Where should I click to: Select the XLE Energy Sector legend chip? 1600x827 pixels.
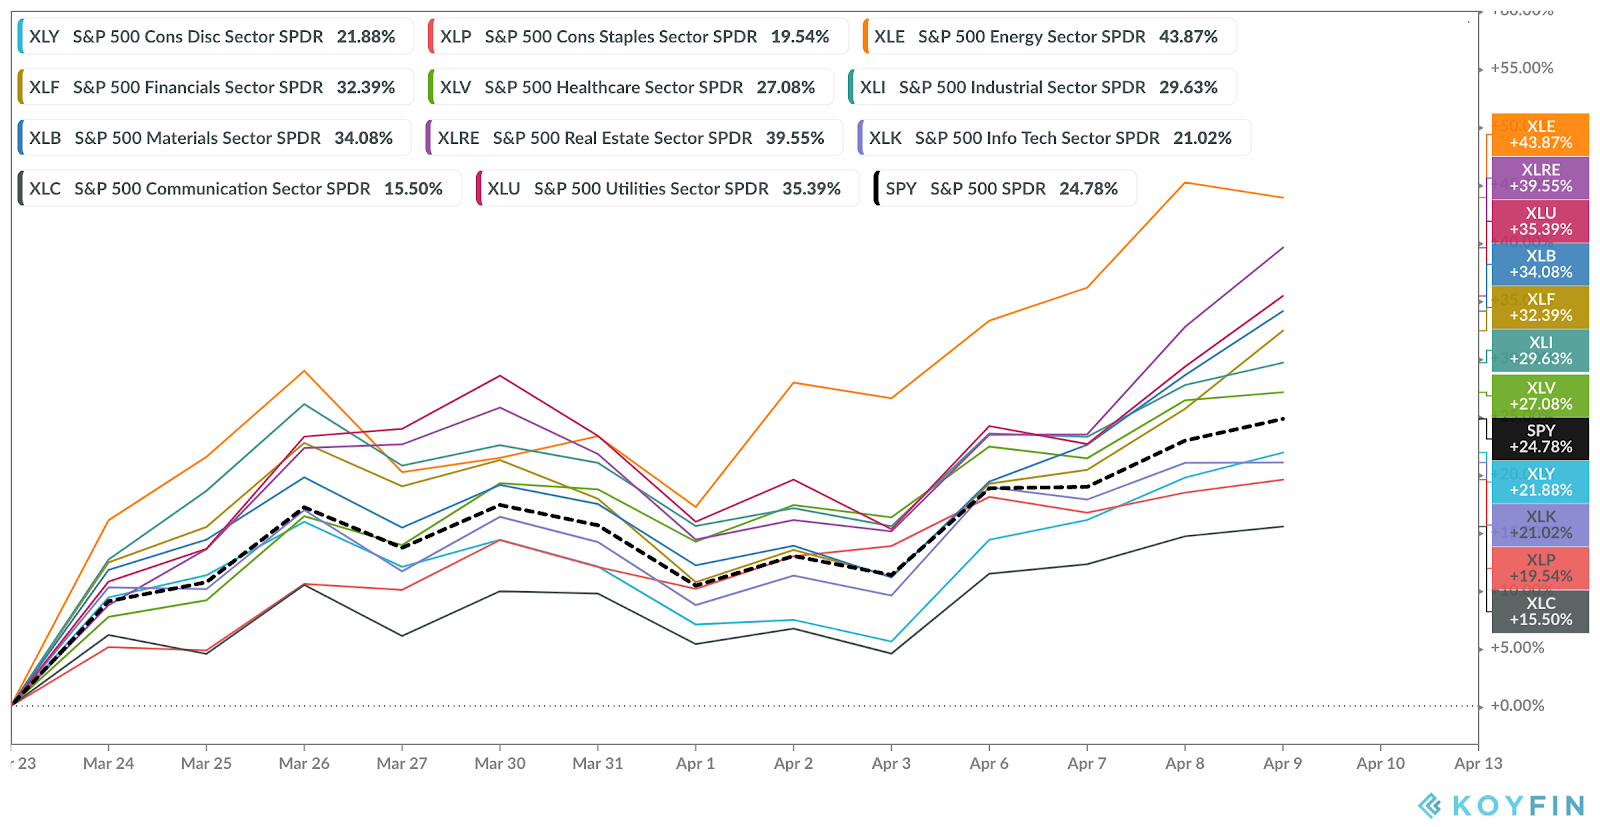click(x=1047, y=37)
